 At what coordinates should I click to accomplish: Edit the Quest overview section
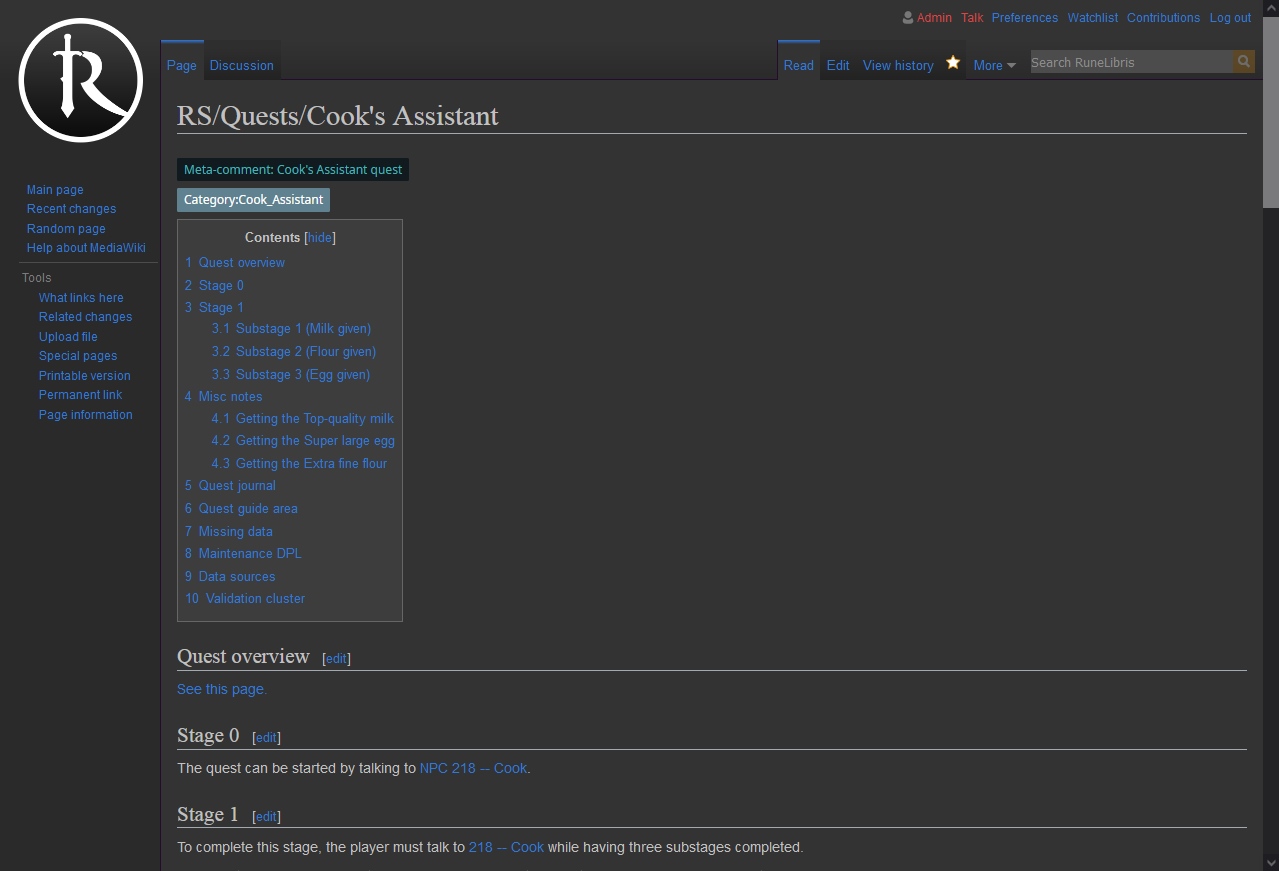pyautogui.click(x=336, y=659)
